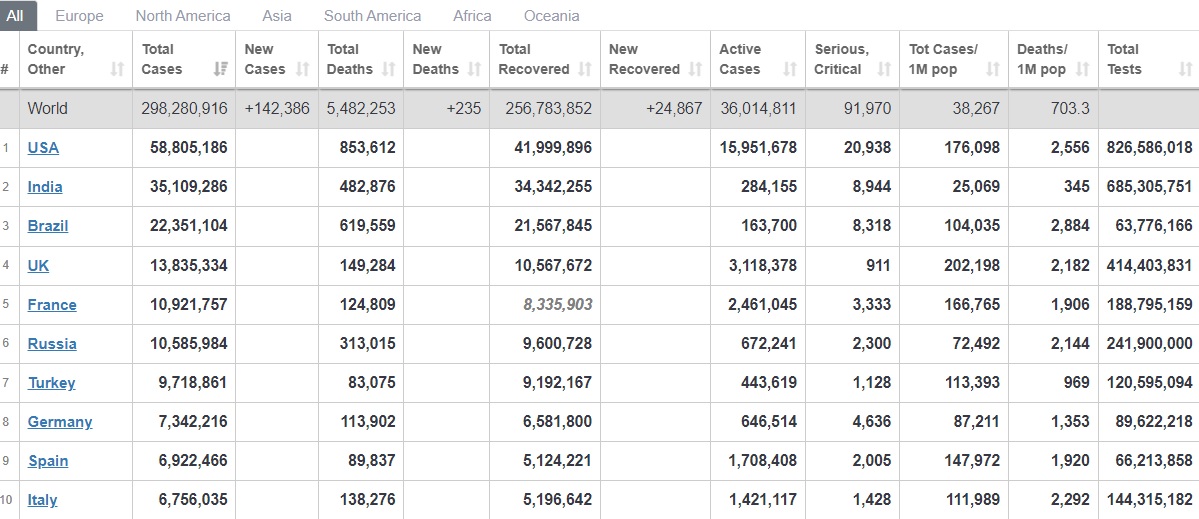Sort by New Cases column arrows

[303, 70]
